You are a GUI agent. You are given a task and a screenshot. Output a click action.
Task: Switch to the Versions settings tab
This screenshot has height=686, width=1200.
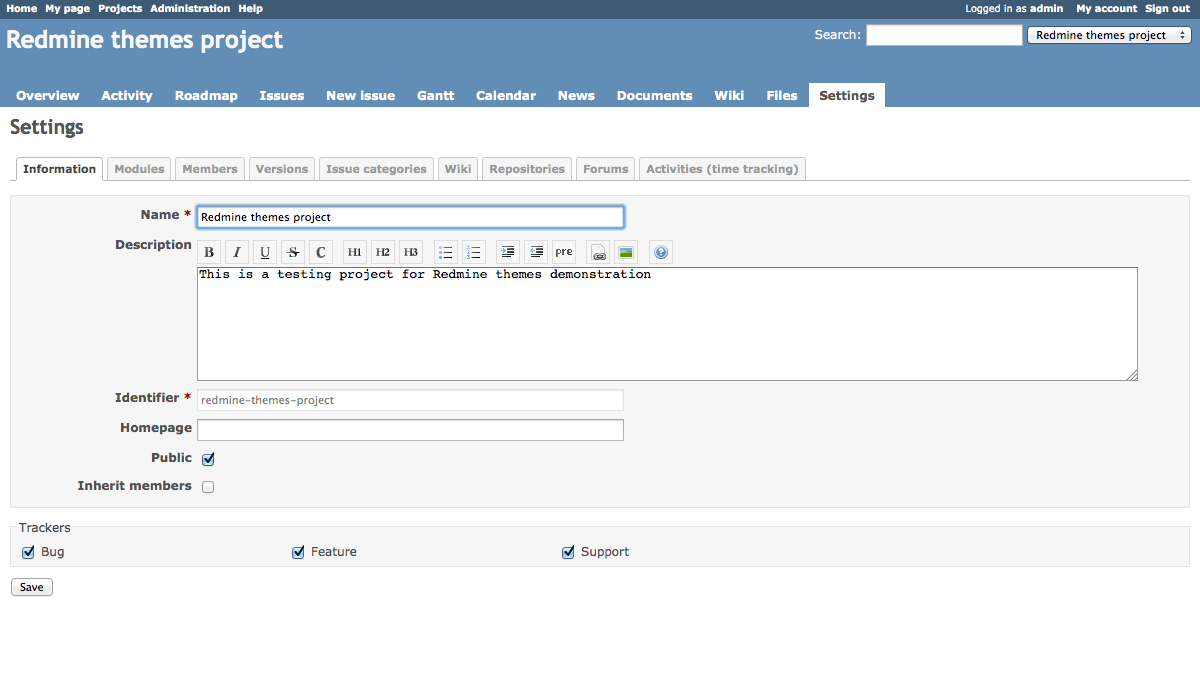click(282, 169)
